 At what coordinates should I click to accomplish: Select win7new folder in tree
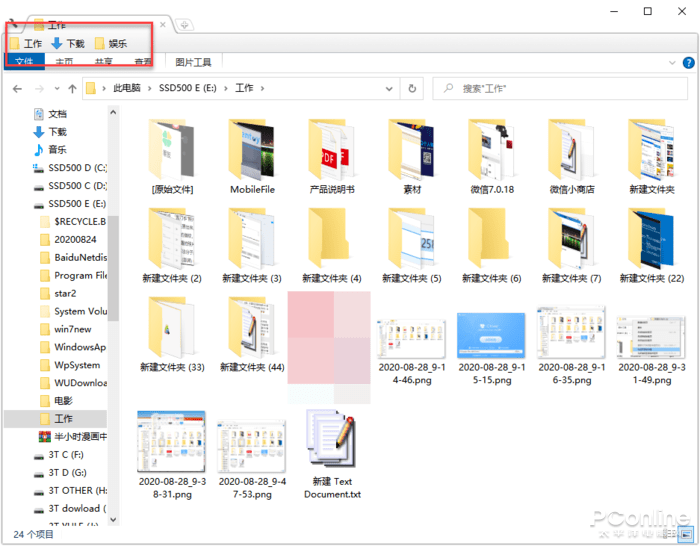(x=66, y=329)
